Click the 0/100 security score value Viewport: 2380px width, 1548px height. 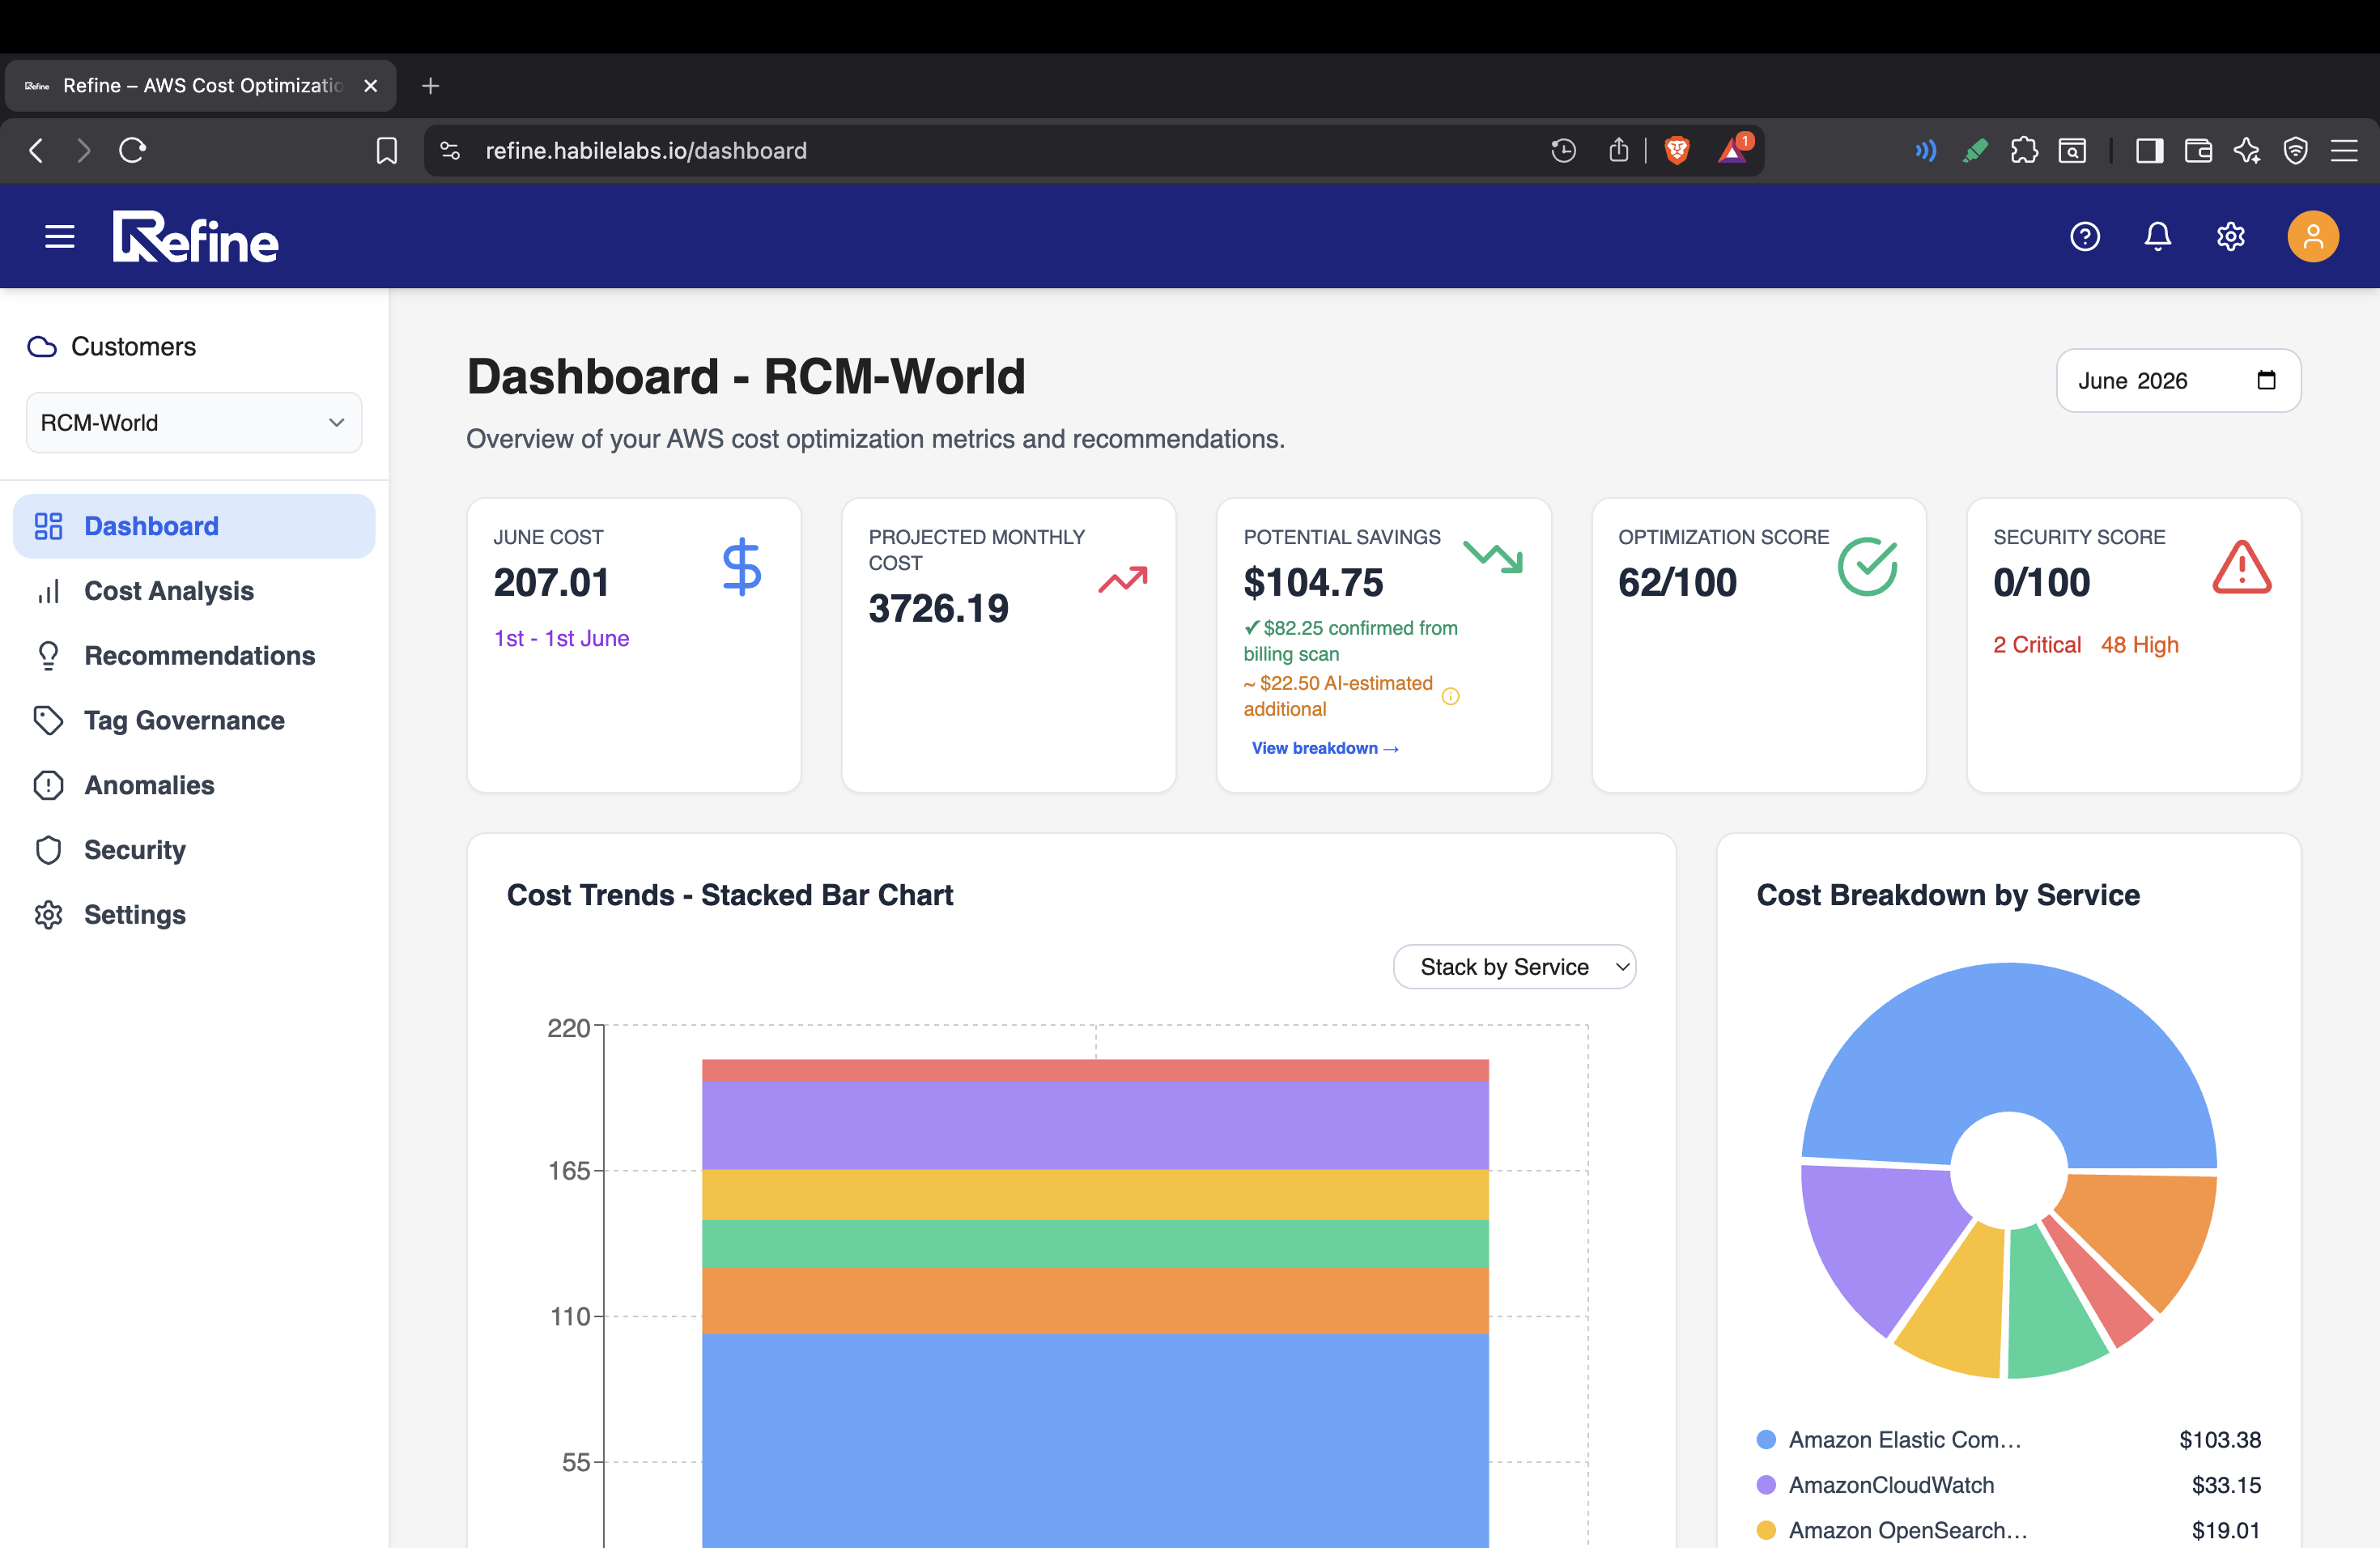point(2041,582)
